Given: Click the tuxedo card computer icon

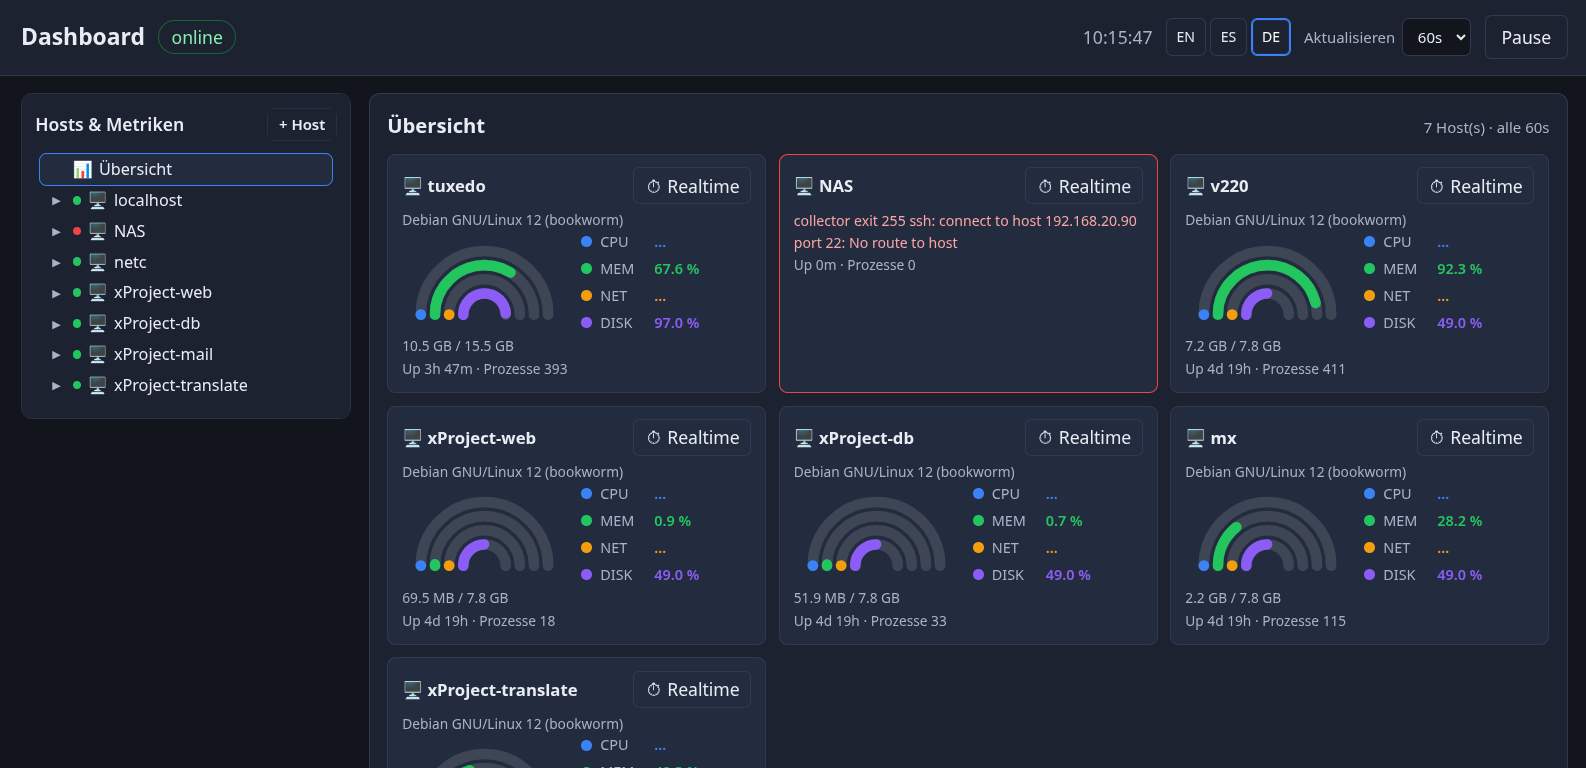Looking at the screenshot, I should [x=412, y=186].
